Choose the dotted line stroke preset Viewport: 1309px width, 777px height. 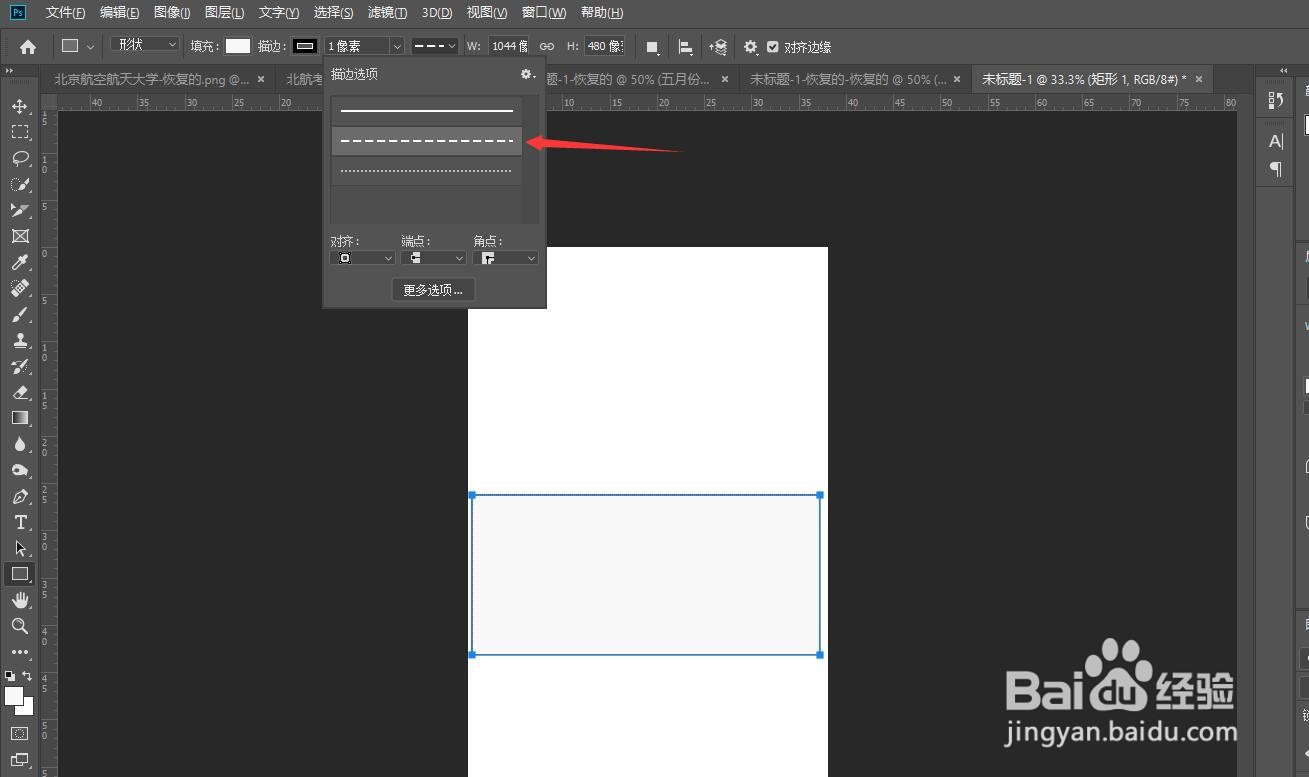click(x=427, y=171)
